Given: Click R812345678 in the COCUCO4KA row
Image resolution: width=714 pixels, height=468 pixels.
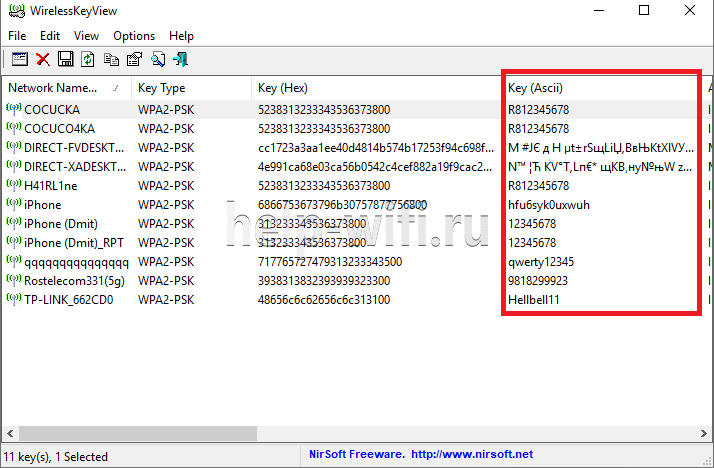Looking at the screenshot, I should pos(538,129).
